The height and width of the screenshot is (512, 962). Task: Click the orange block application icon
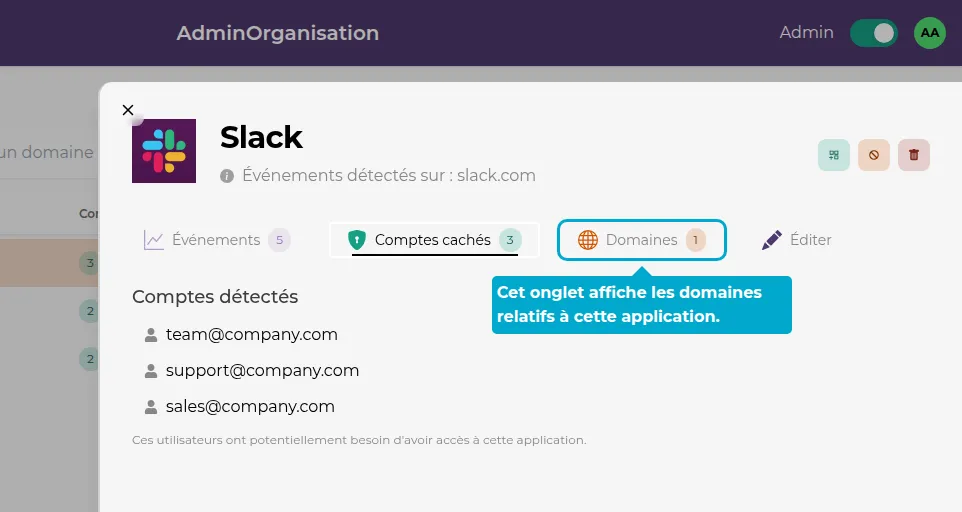(x=874, y=155)
